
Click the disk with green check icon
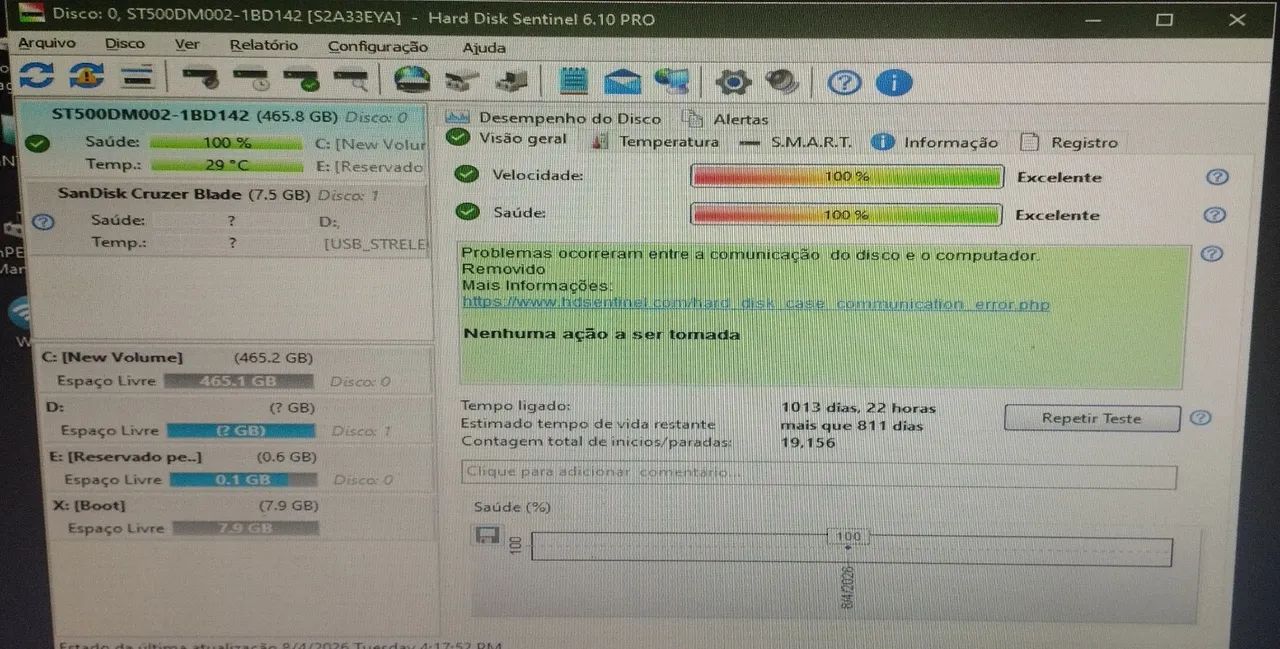pyautogui.click(x=301, y=78)
